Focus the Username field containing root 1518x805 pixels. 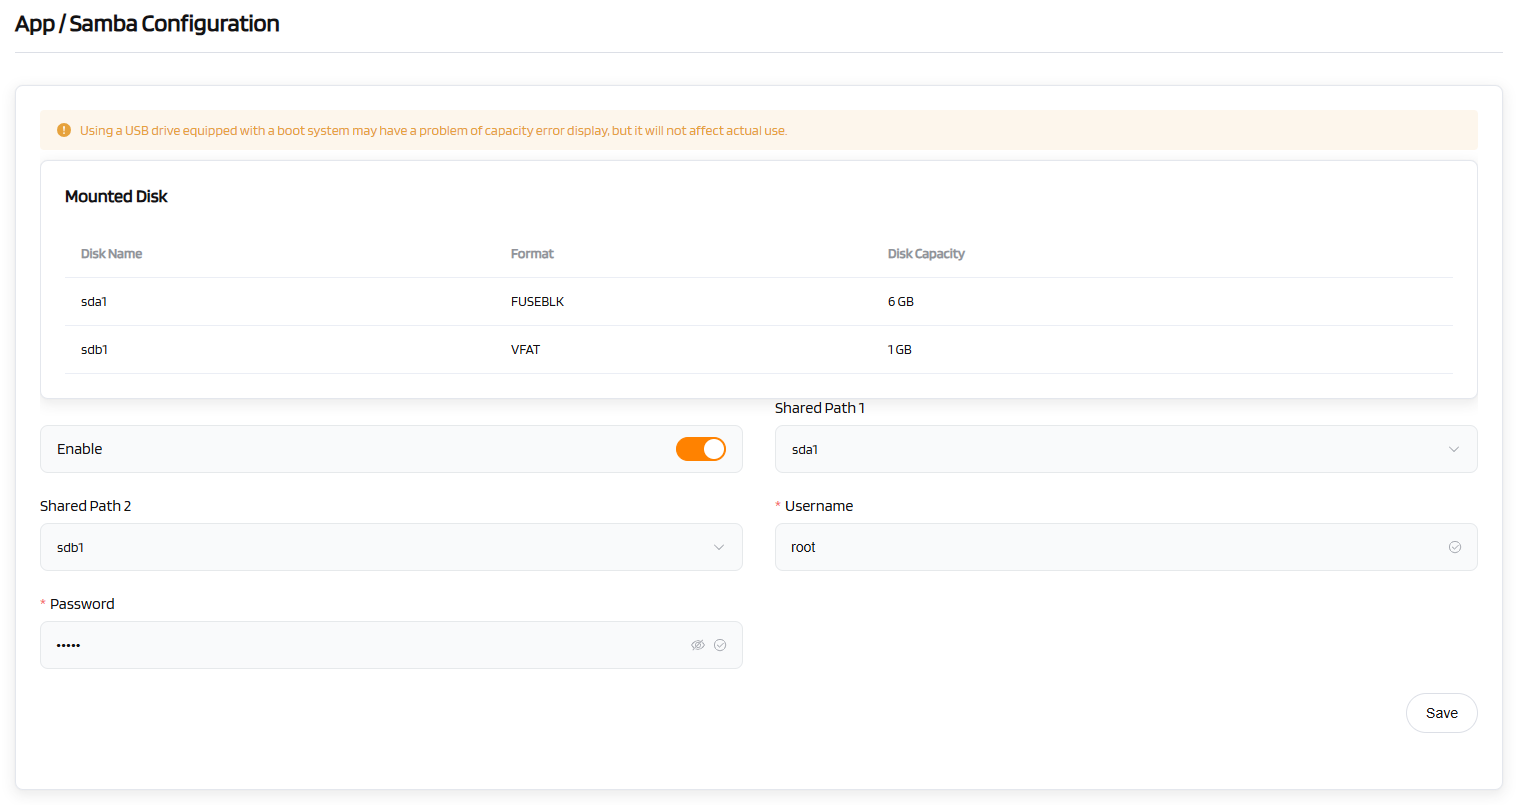coord(1100,547)
